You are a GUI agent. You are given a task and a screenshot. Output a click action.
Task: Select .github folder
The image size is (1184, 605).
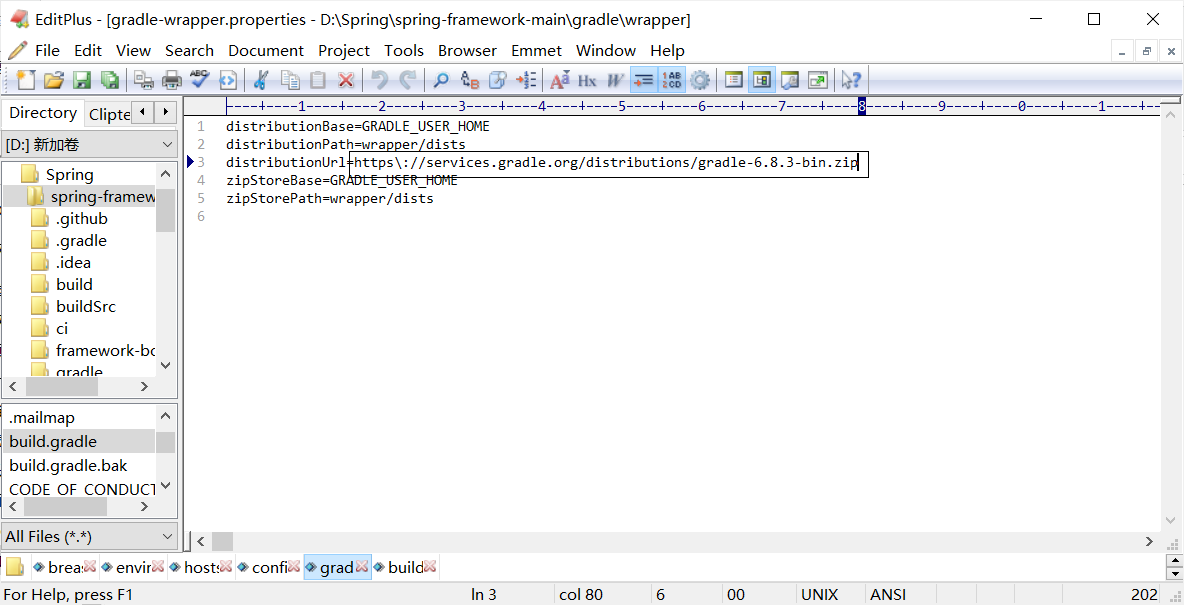click(82, 219)
